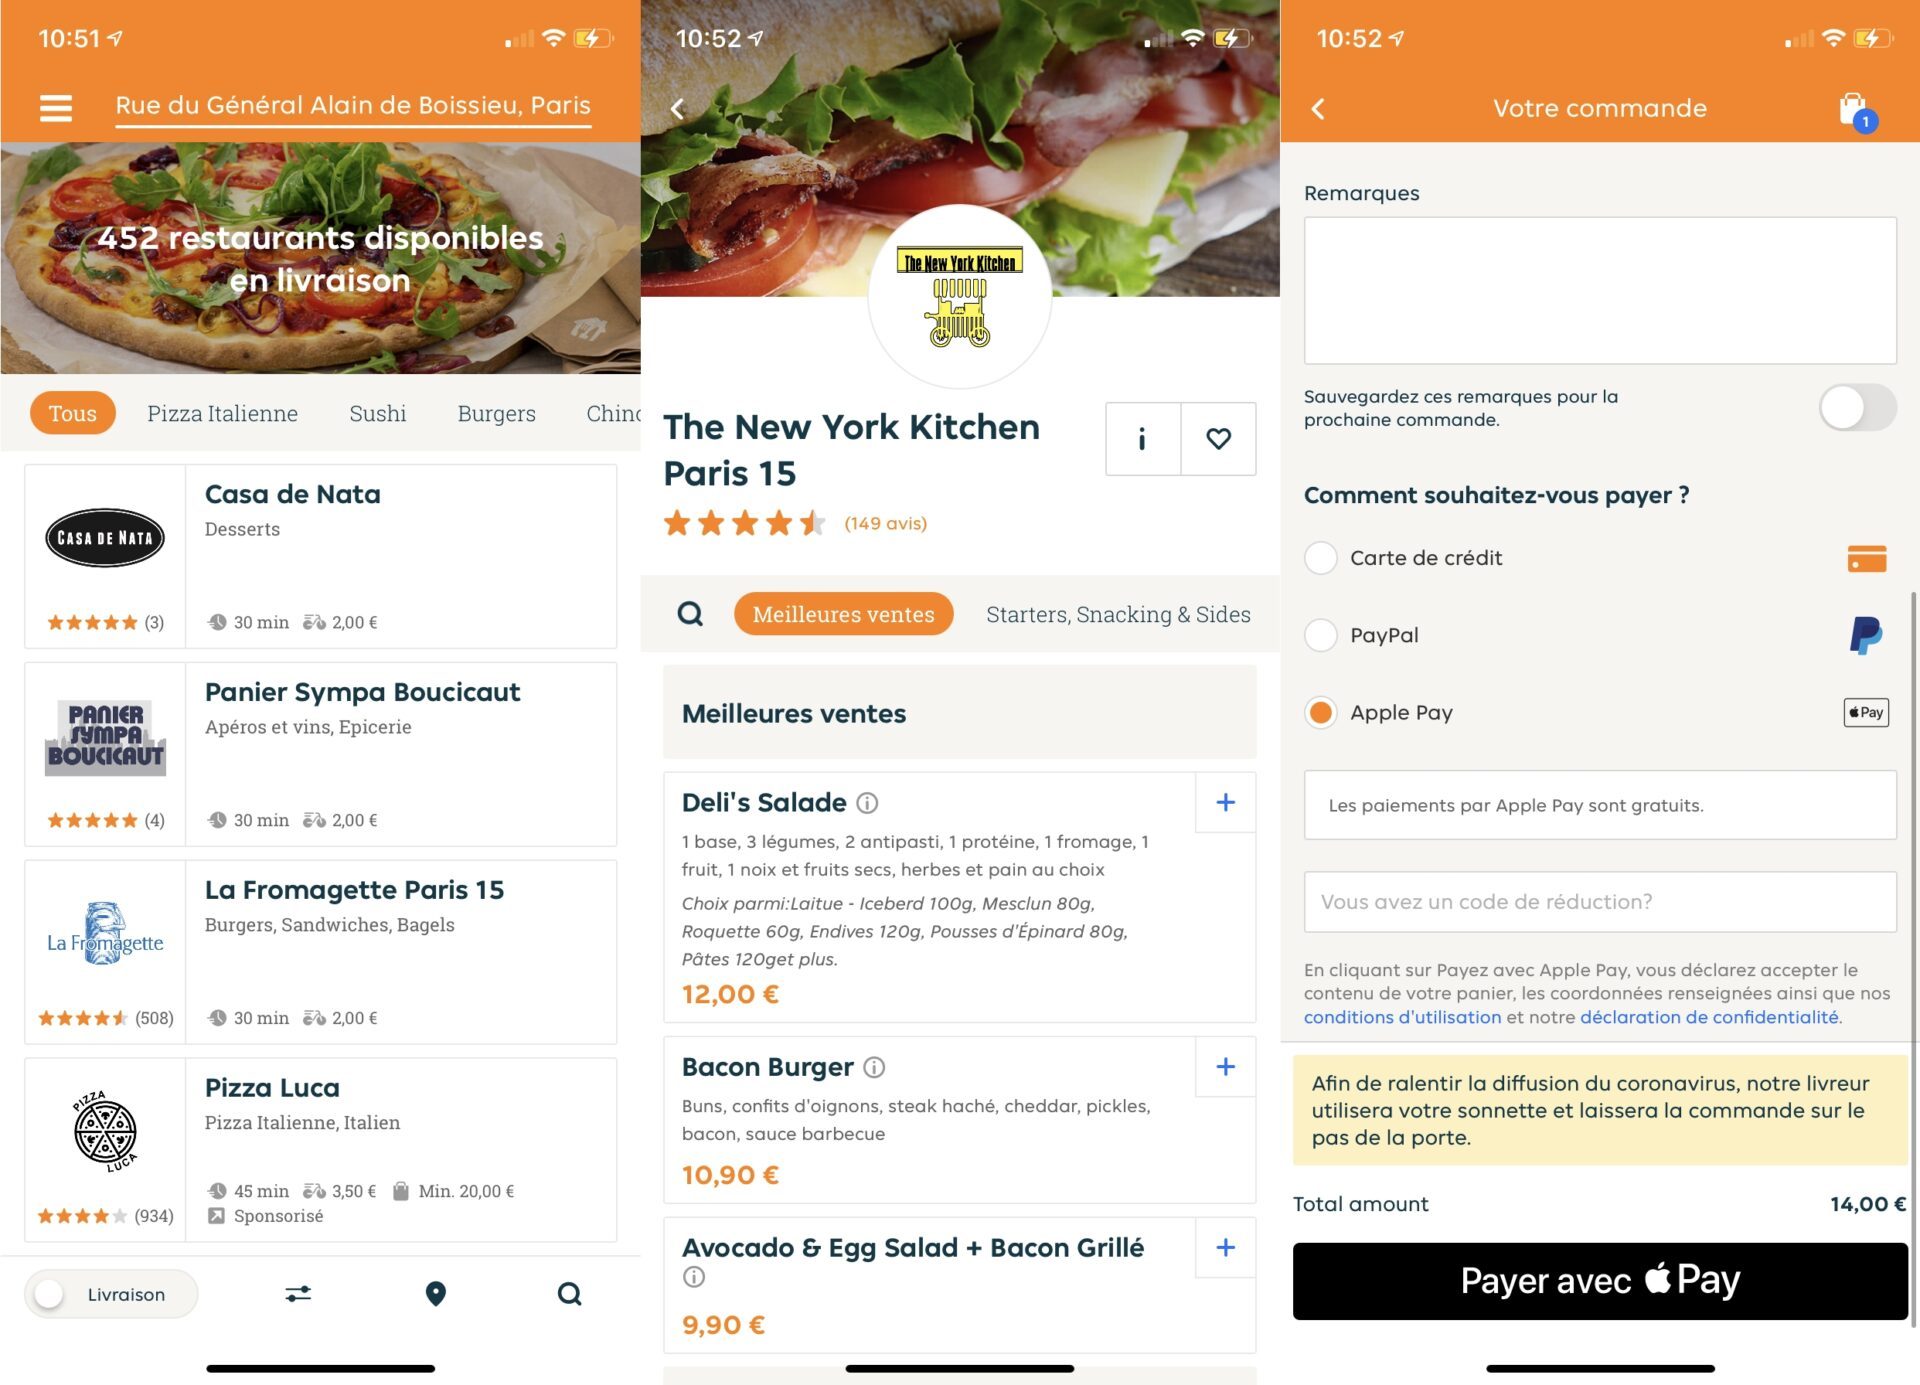Go back from restaurant page
Image resolution: width=1920 pixels, height=1385 pixels.
(678, 108)
